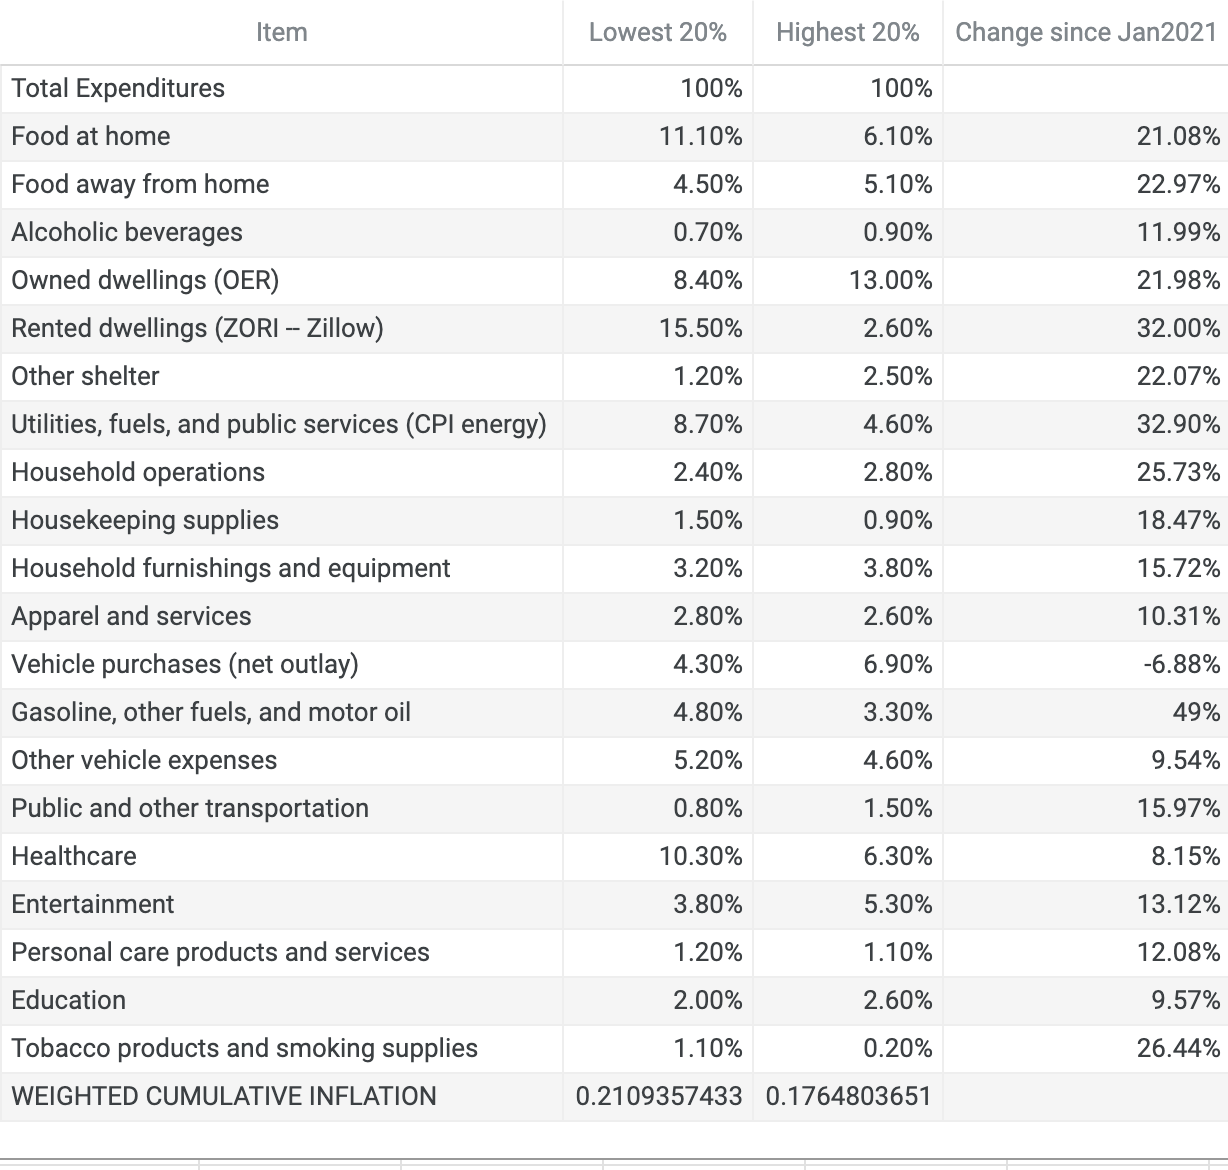
Task: Select the "Food at home" cell
Action: 91,137
